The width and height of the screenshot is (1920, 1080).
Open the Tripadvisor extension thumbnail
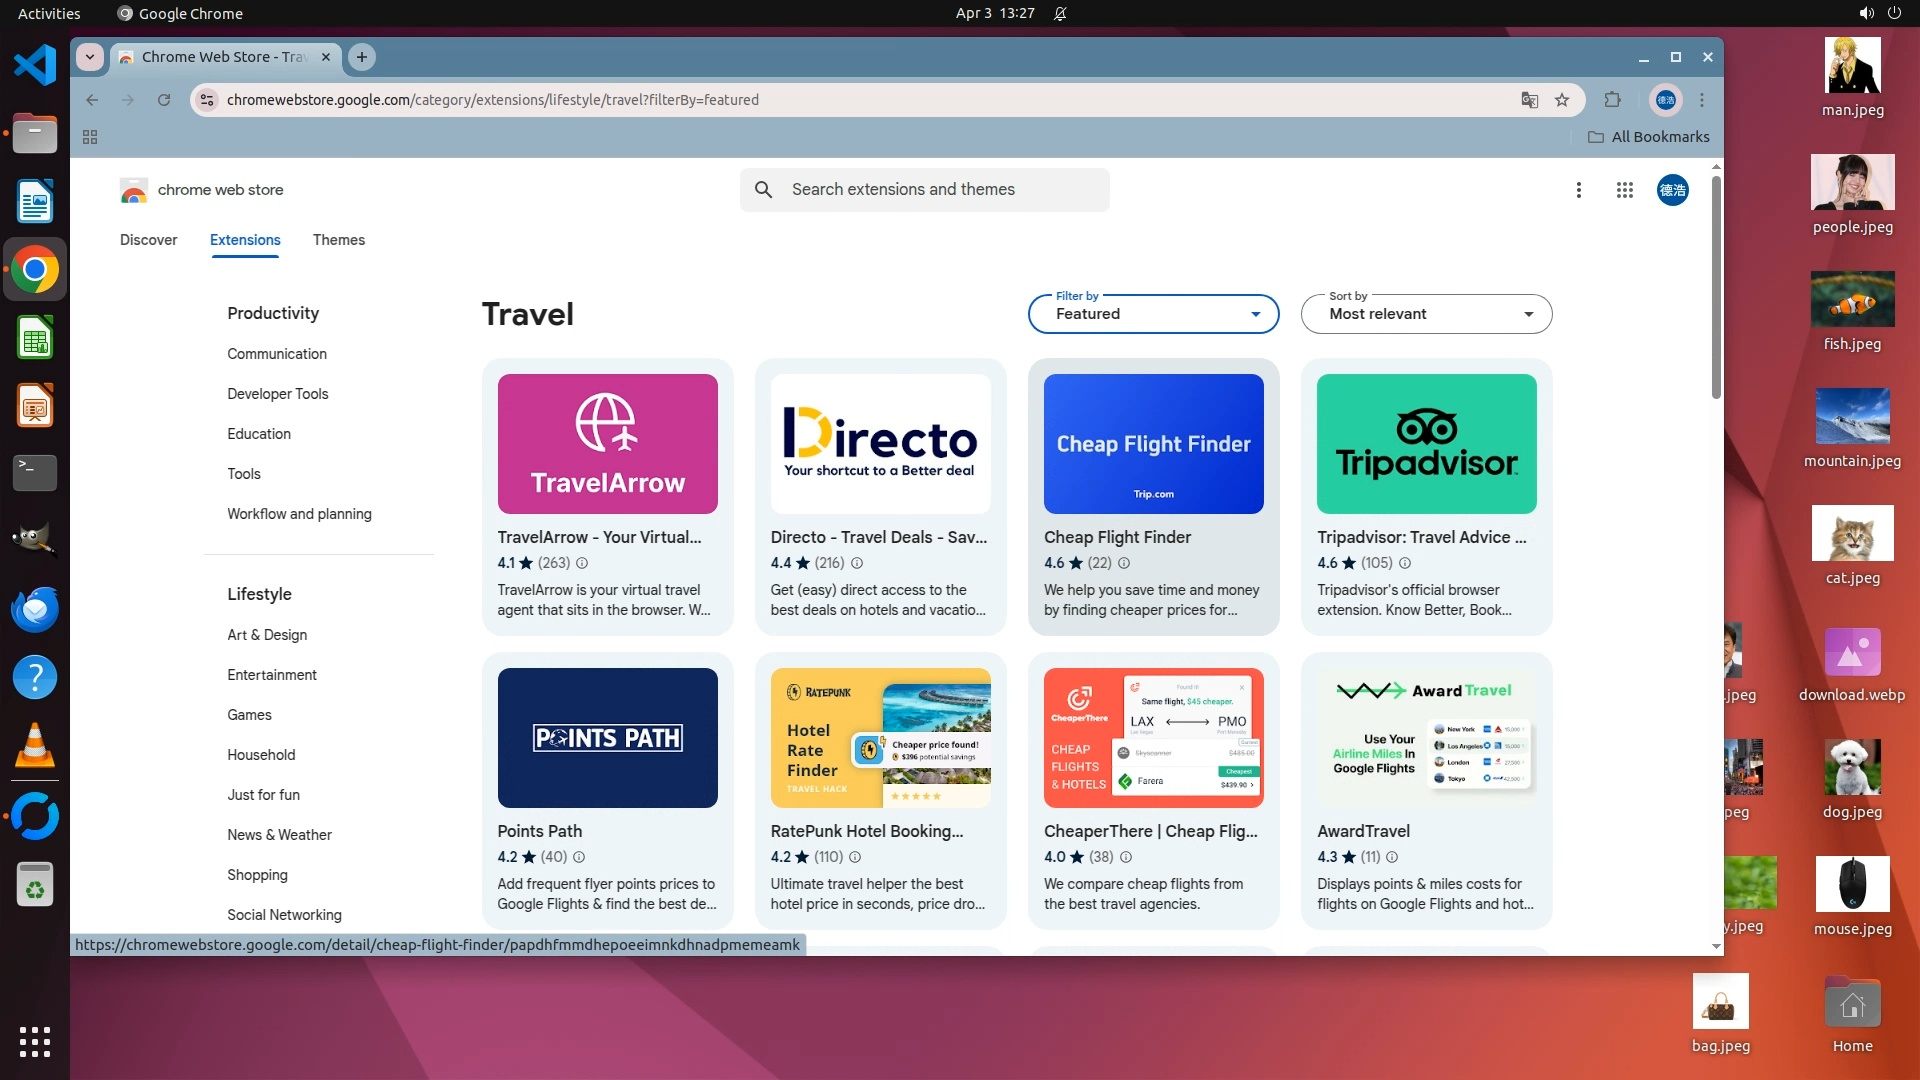[1426, 444]
